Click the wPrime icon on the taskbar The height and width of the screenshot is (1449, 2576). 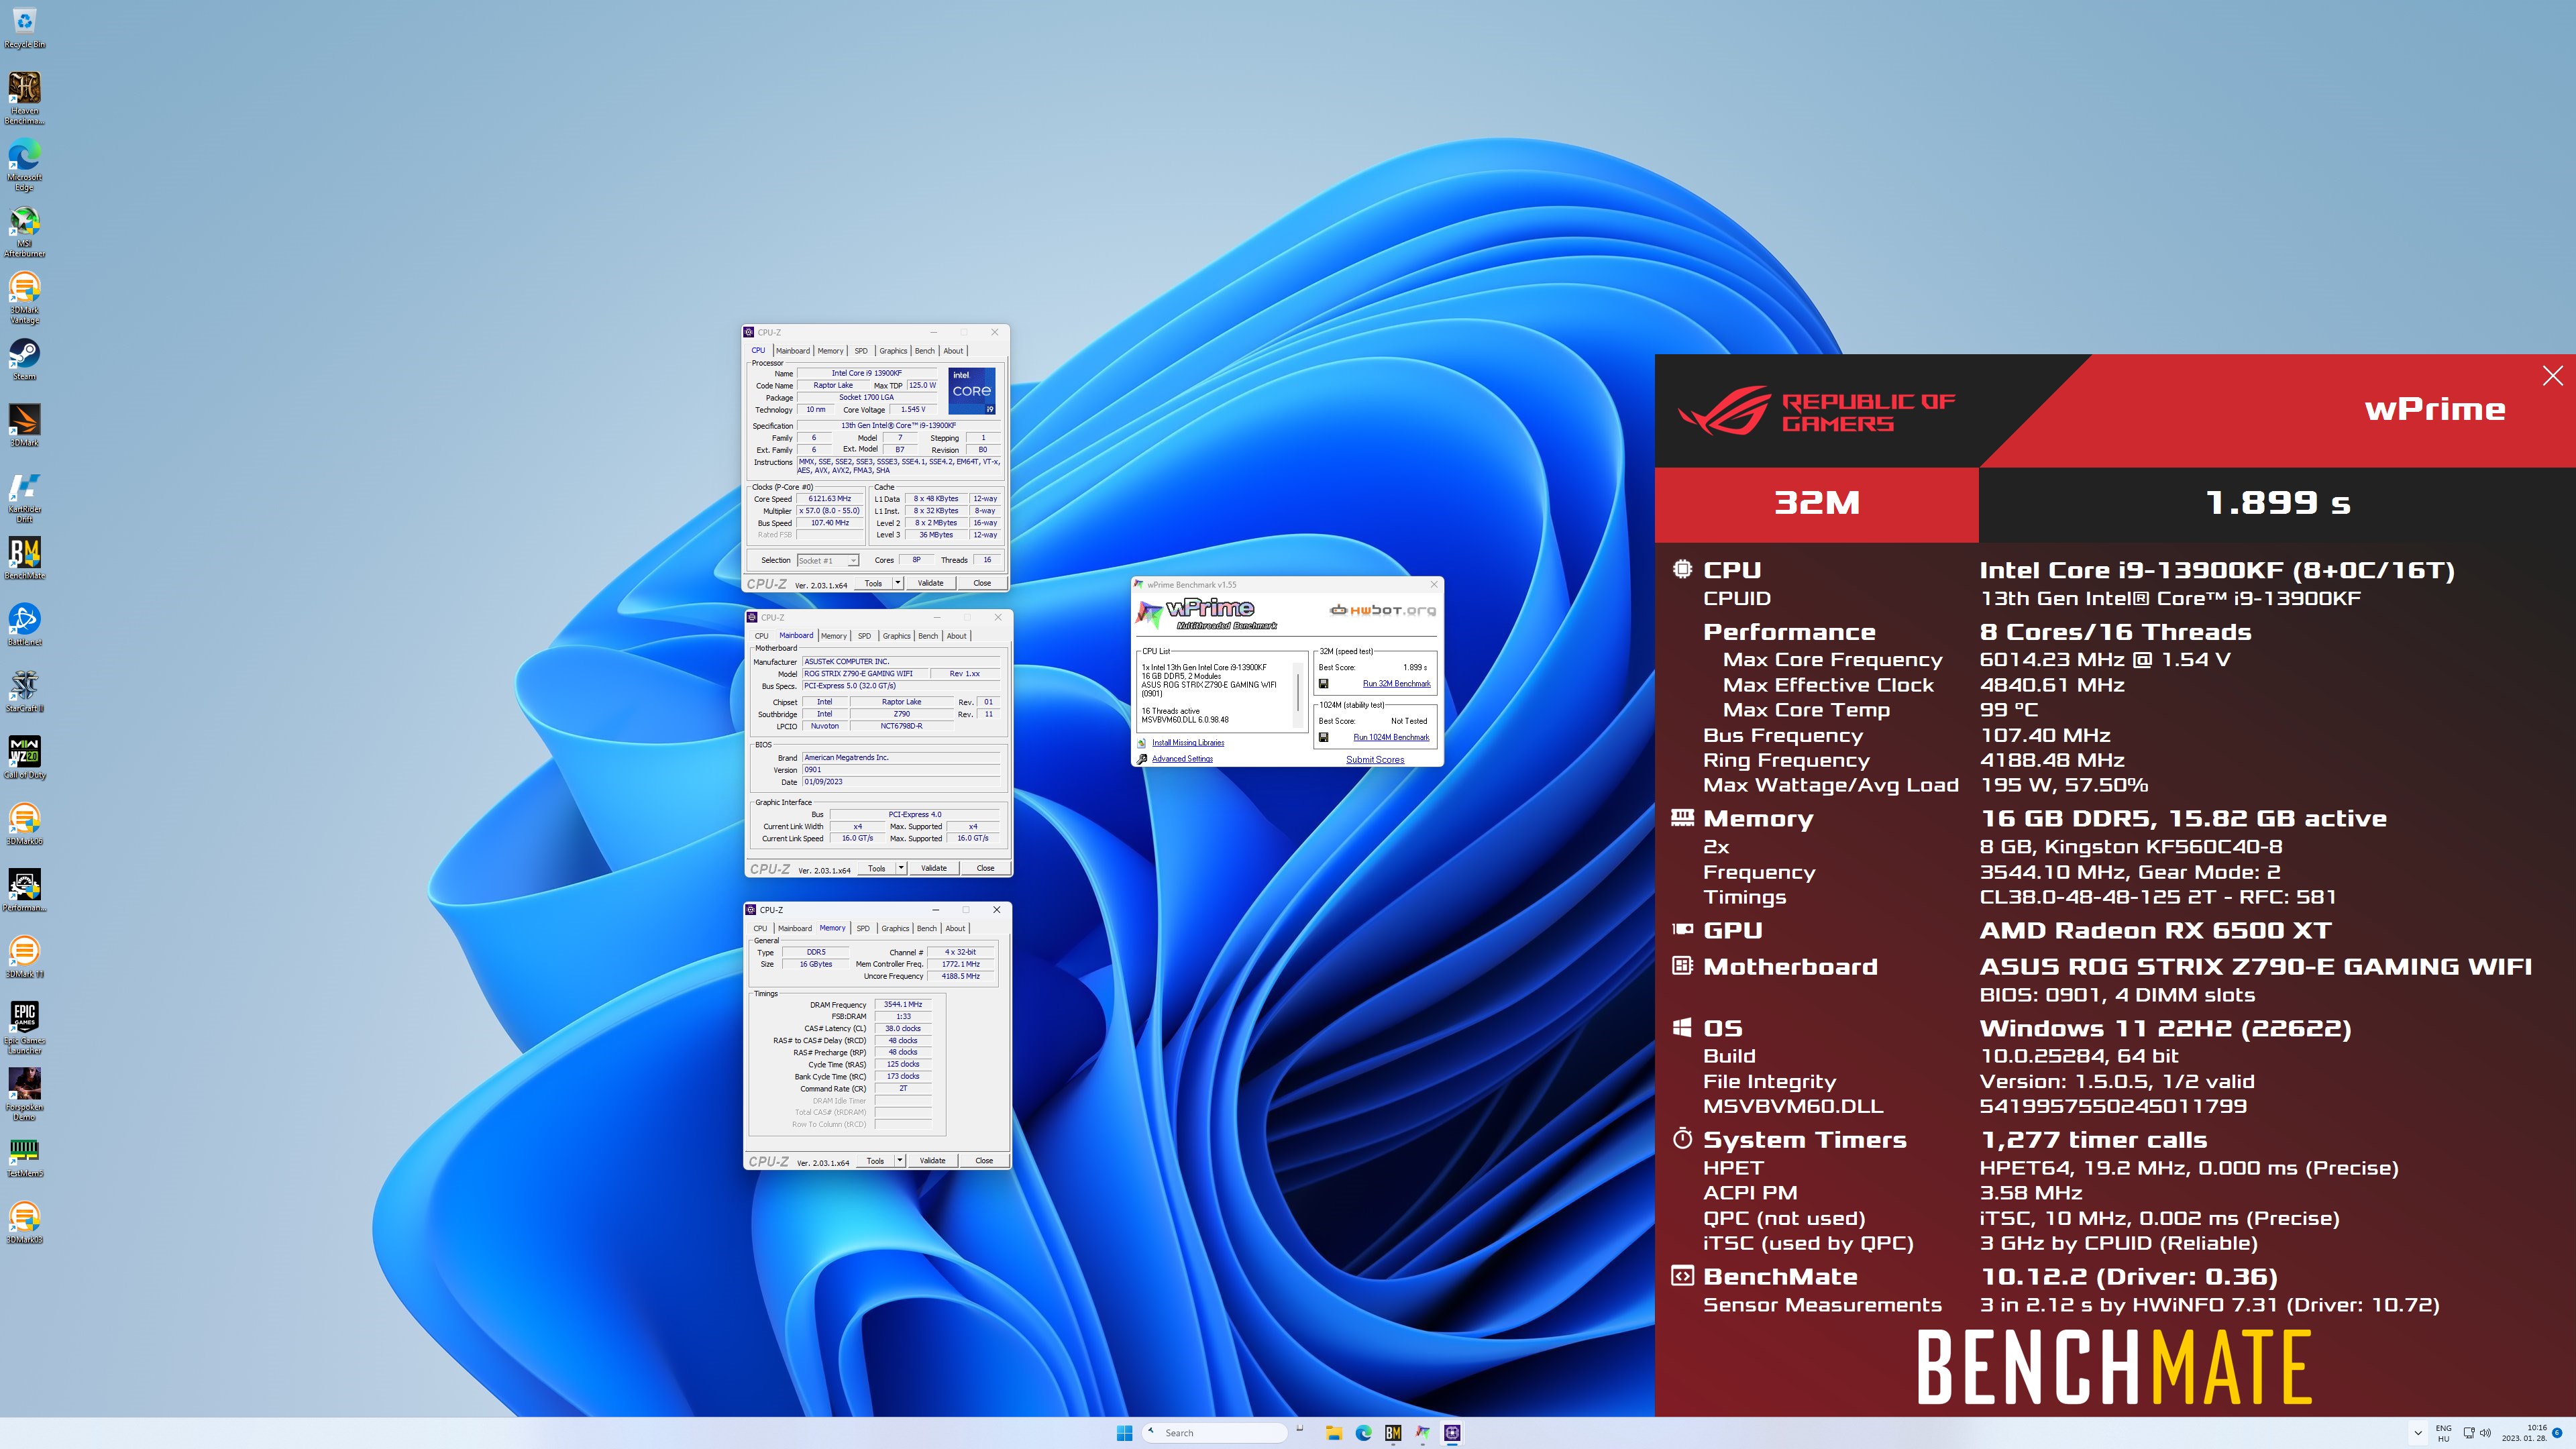click(1422, 1433)
